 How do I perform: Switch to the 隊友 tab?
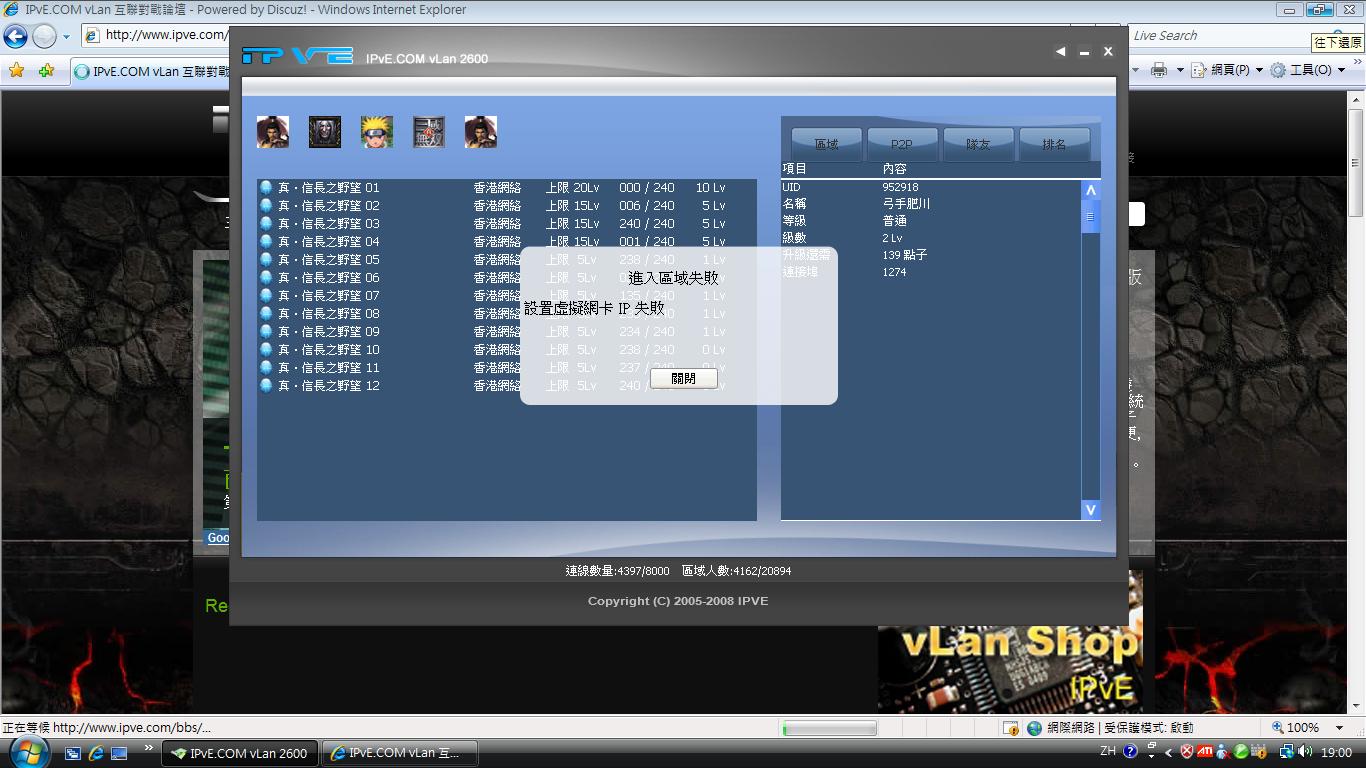[978, 144]
